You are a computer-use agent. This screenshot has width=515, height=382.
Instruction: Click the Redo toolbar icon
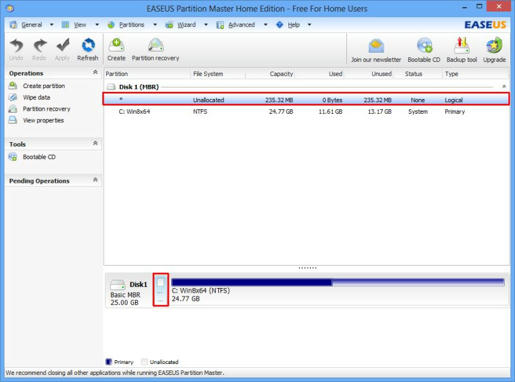tap(40, 46)
